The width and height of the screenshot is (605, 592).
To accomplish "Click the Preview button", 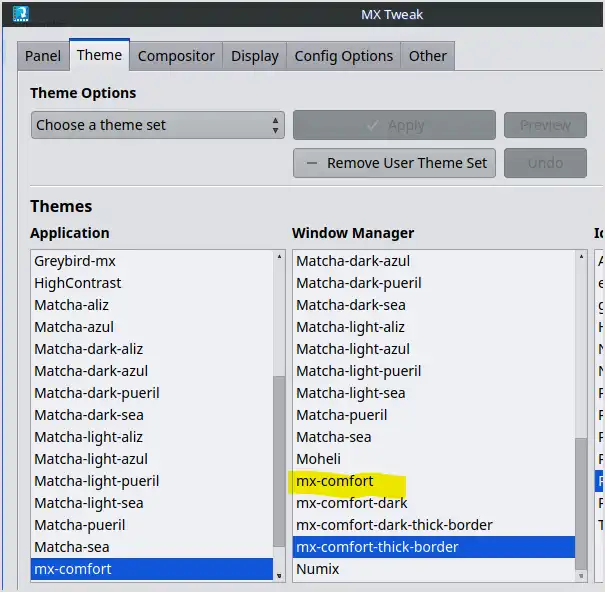I will pyautogui.click(x=545, y=125).
